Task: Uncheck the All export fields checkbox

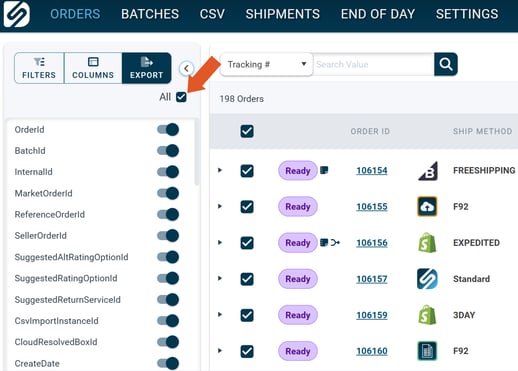Action: tap(181, 97)
